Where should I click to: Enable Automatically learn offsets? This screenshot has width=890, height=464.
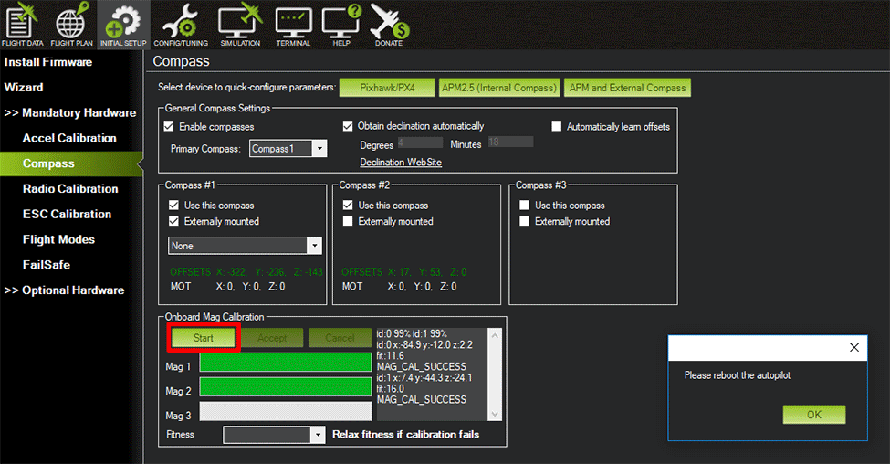pyautogui.click(x=558, y=127)
